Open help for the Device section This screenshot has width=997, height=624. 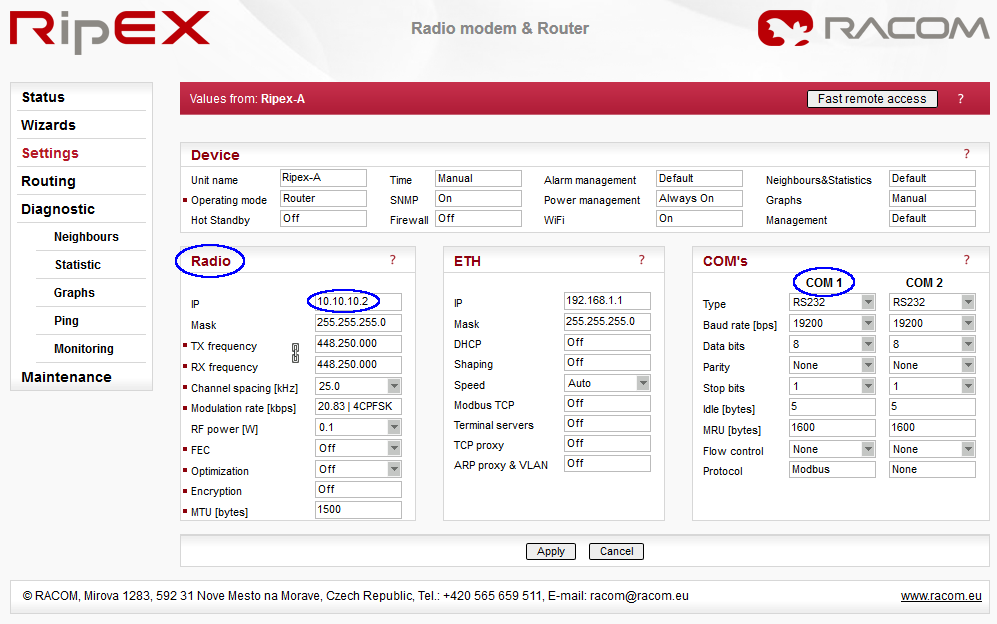point(966,154)
